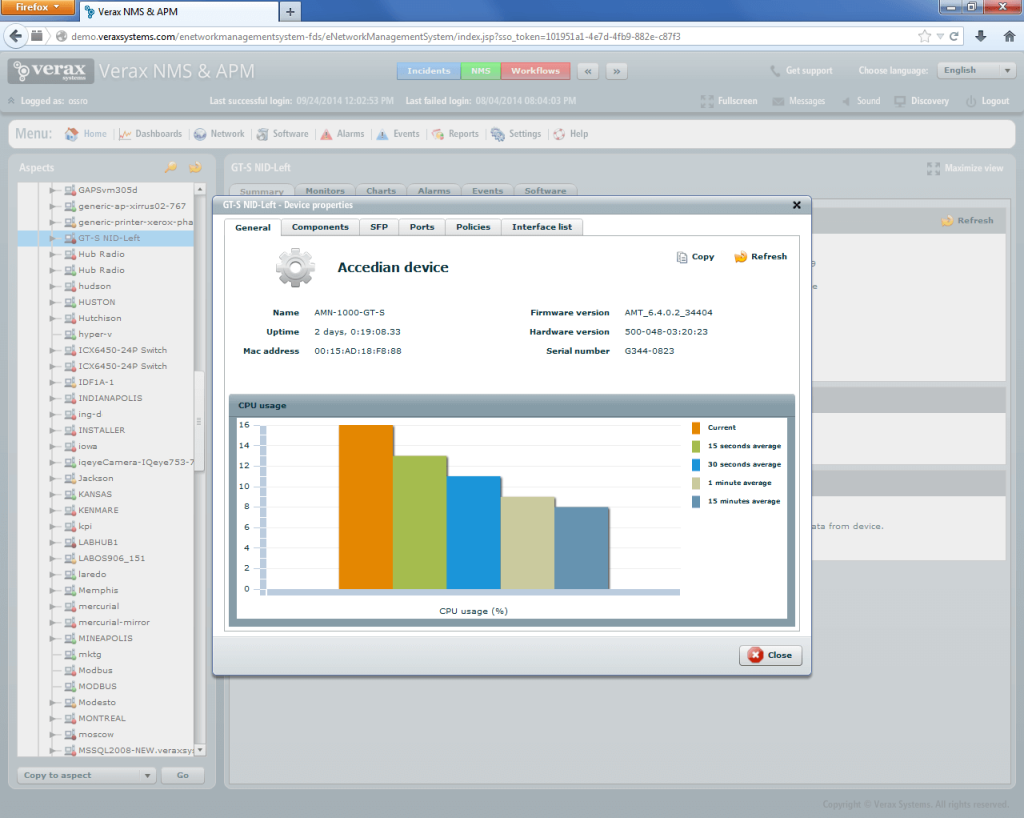Click the Refresh icon in Device properties dialog
Screen dimensions: 1024x818
click(x=741, y=257)
